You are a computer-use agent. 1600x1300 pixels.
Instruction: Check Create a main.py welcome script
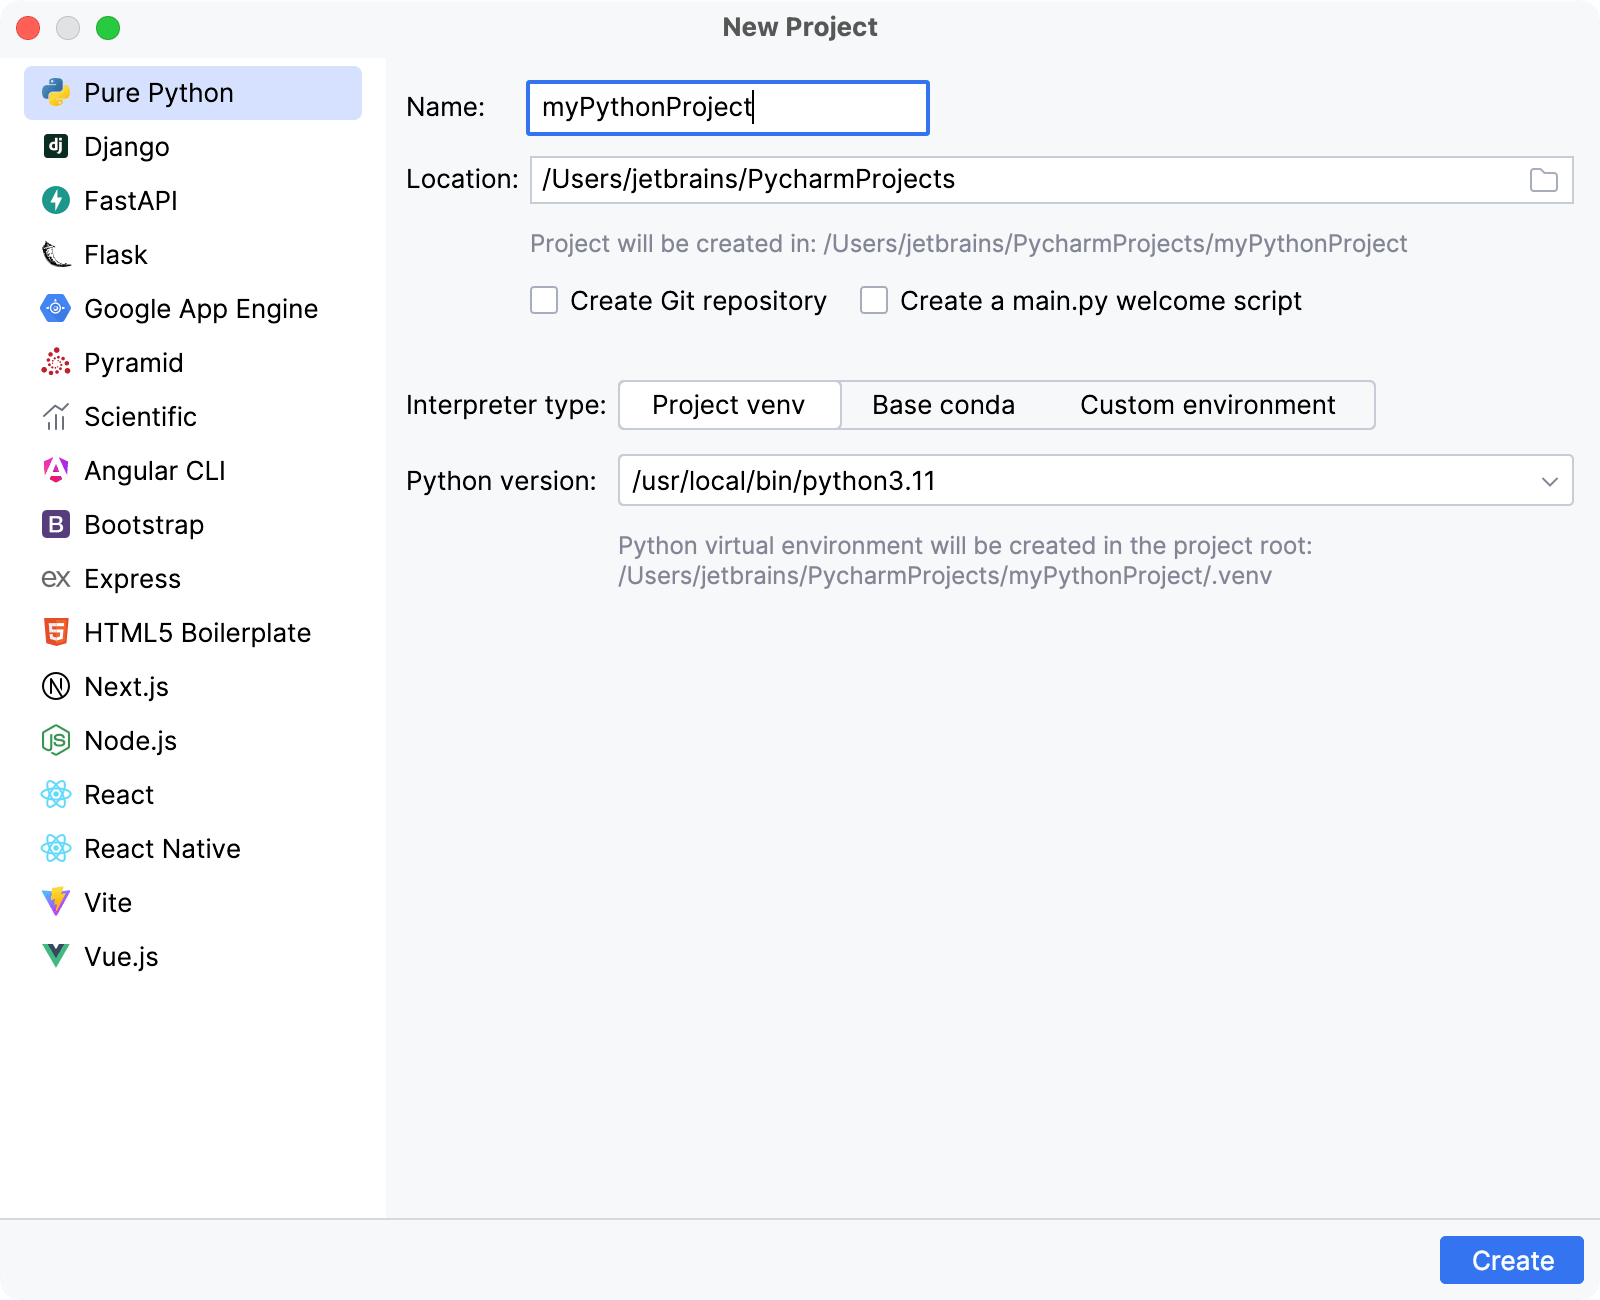coord(874,300)
